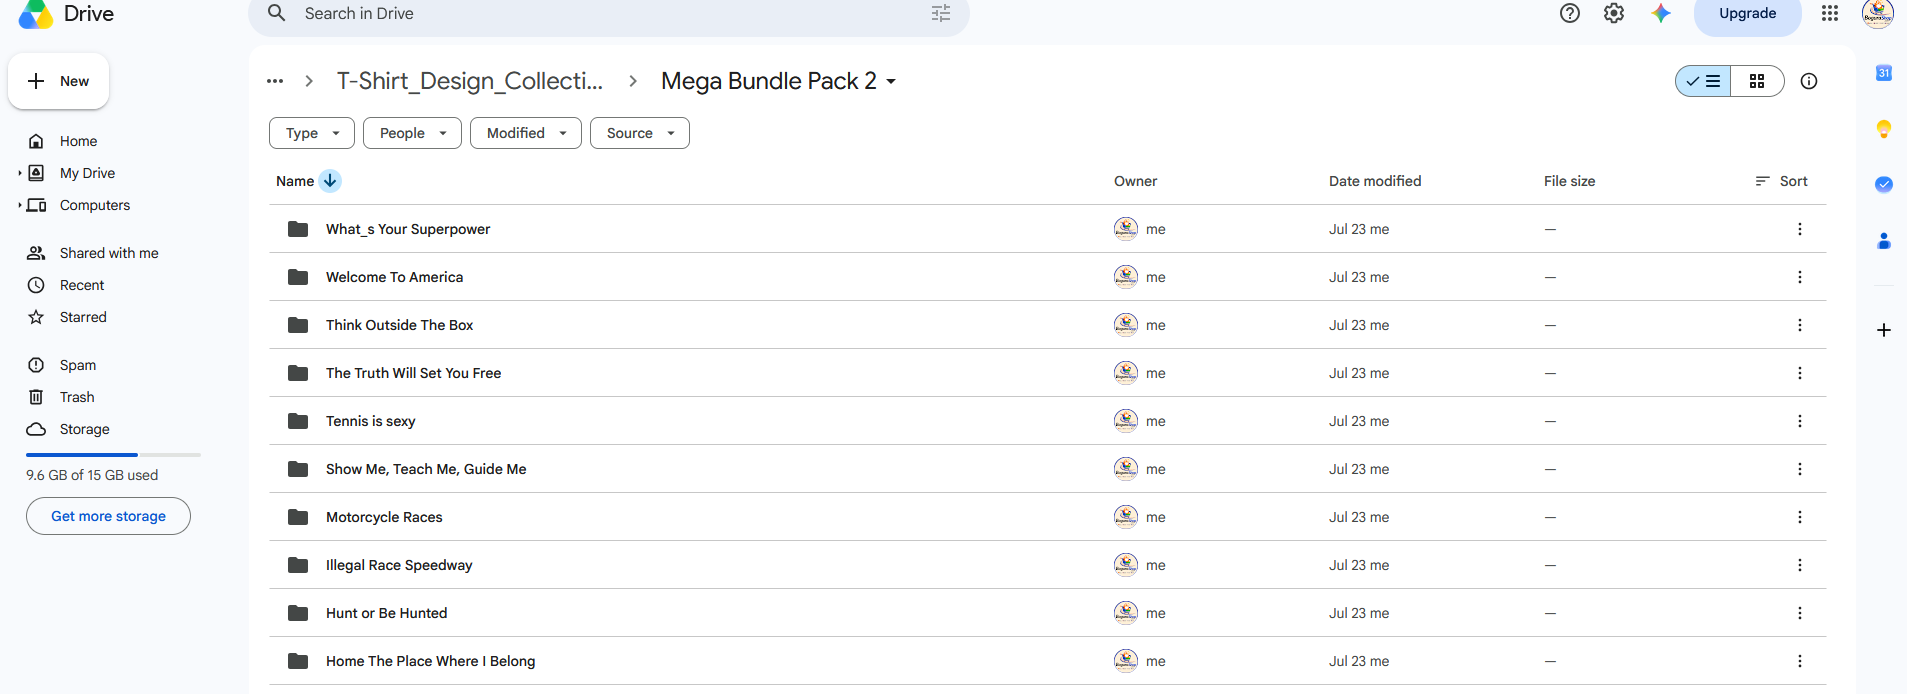Viewport: 1907px width, 694px height.
Task: Open the Trash section
Action: 77,397
